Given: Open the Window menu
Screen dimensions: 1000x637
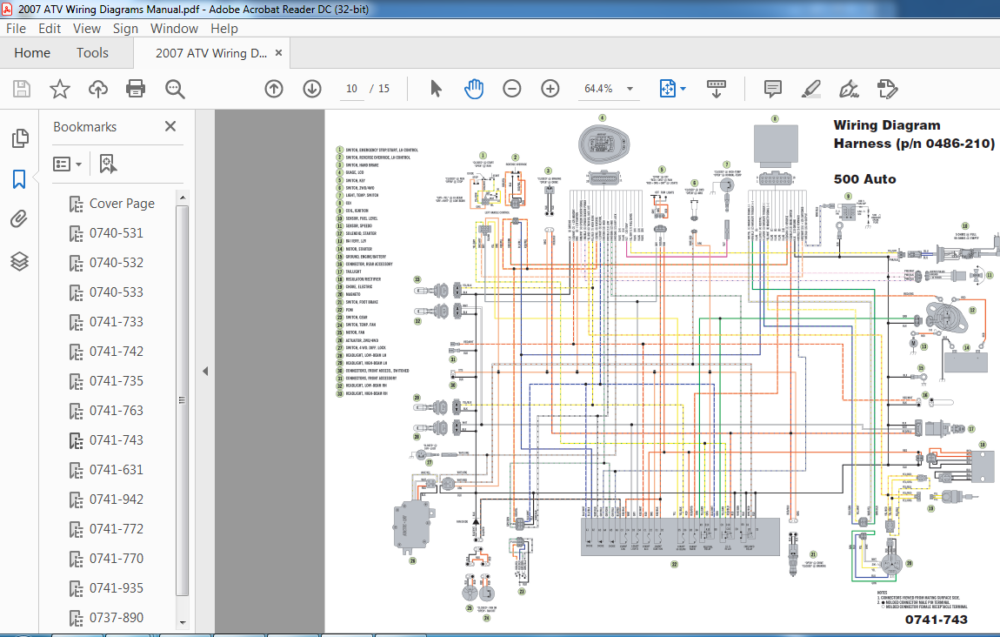Looking at the screenshot, I should coord(174,29).
